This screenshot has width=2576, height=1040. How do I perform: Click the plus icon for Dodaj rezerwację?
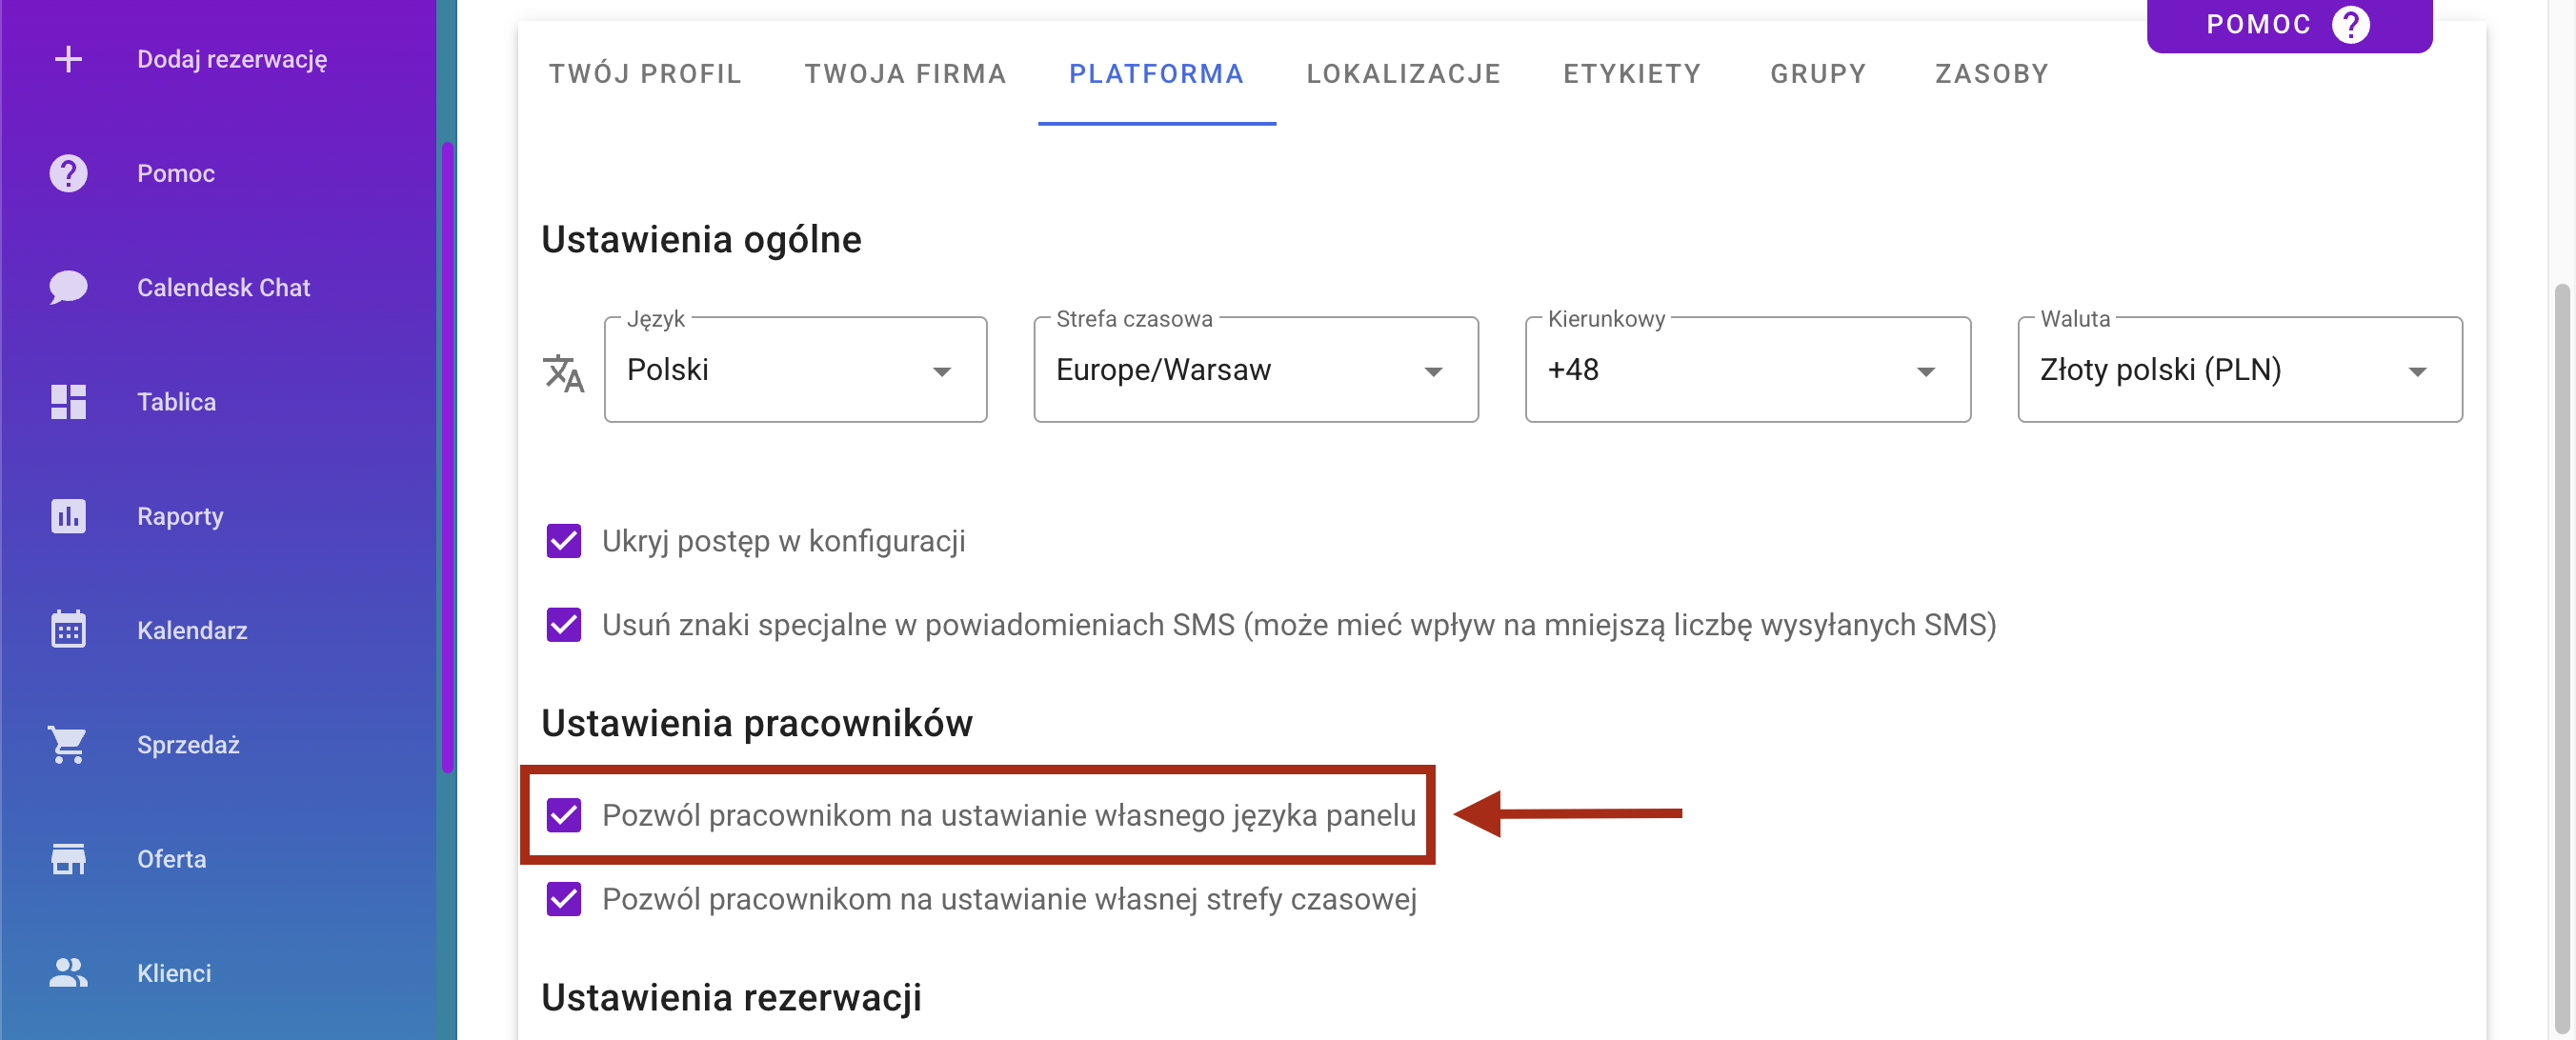tap(68, 59)
